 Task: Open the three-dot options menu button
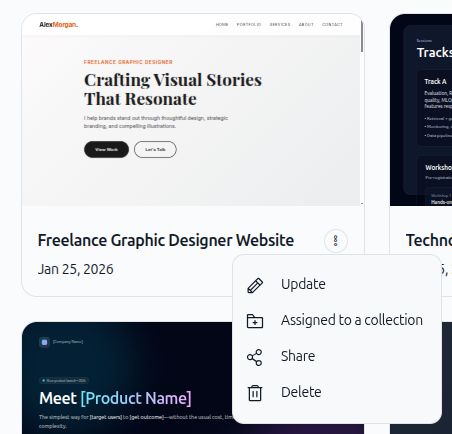click(336, 241)
